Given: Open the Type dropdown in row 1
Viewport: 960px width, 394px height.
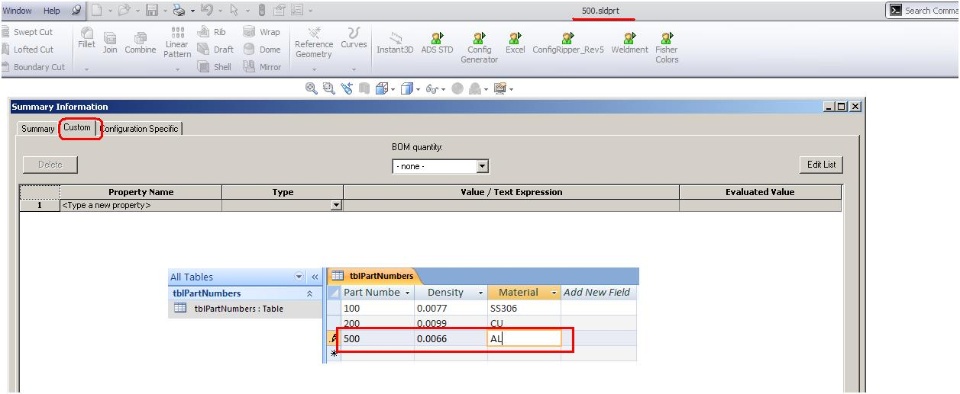Looking at the screenshot, I should [336, 206].
